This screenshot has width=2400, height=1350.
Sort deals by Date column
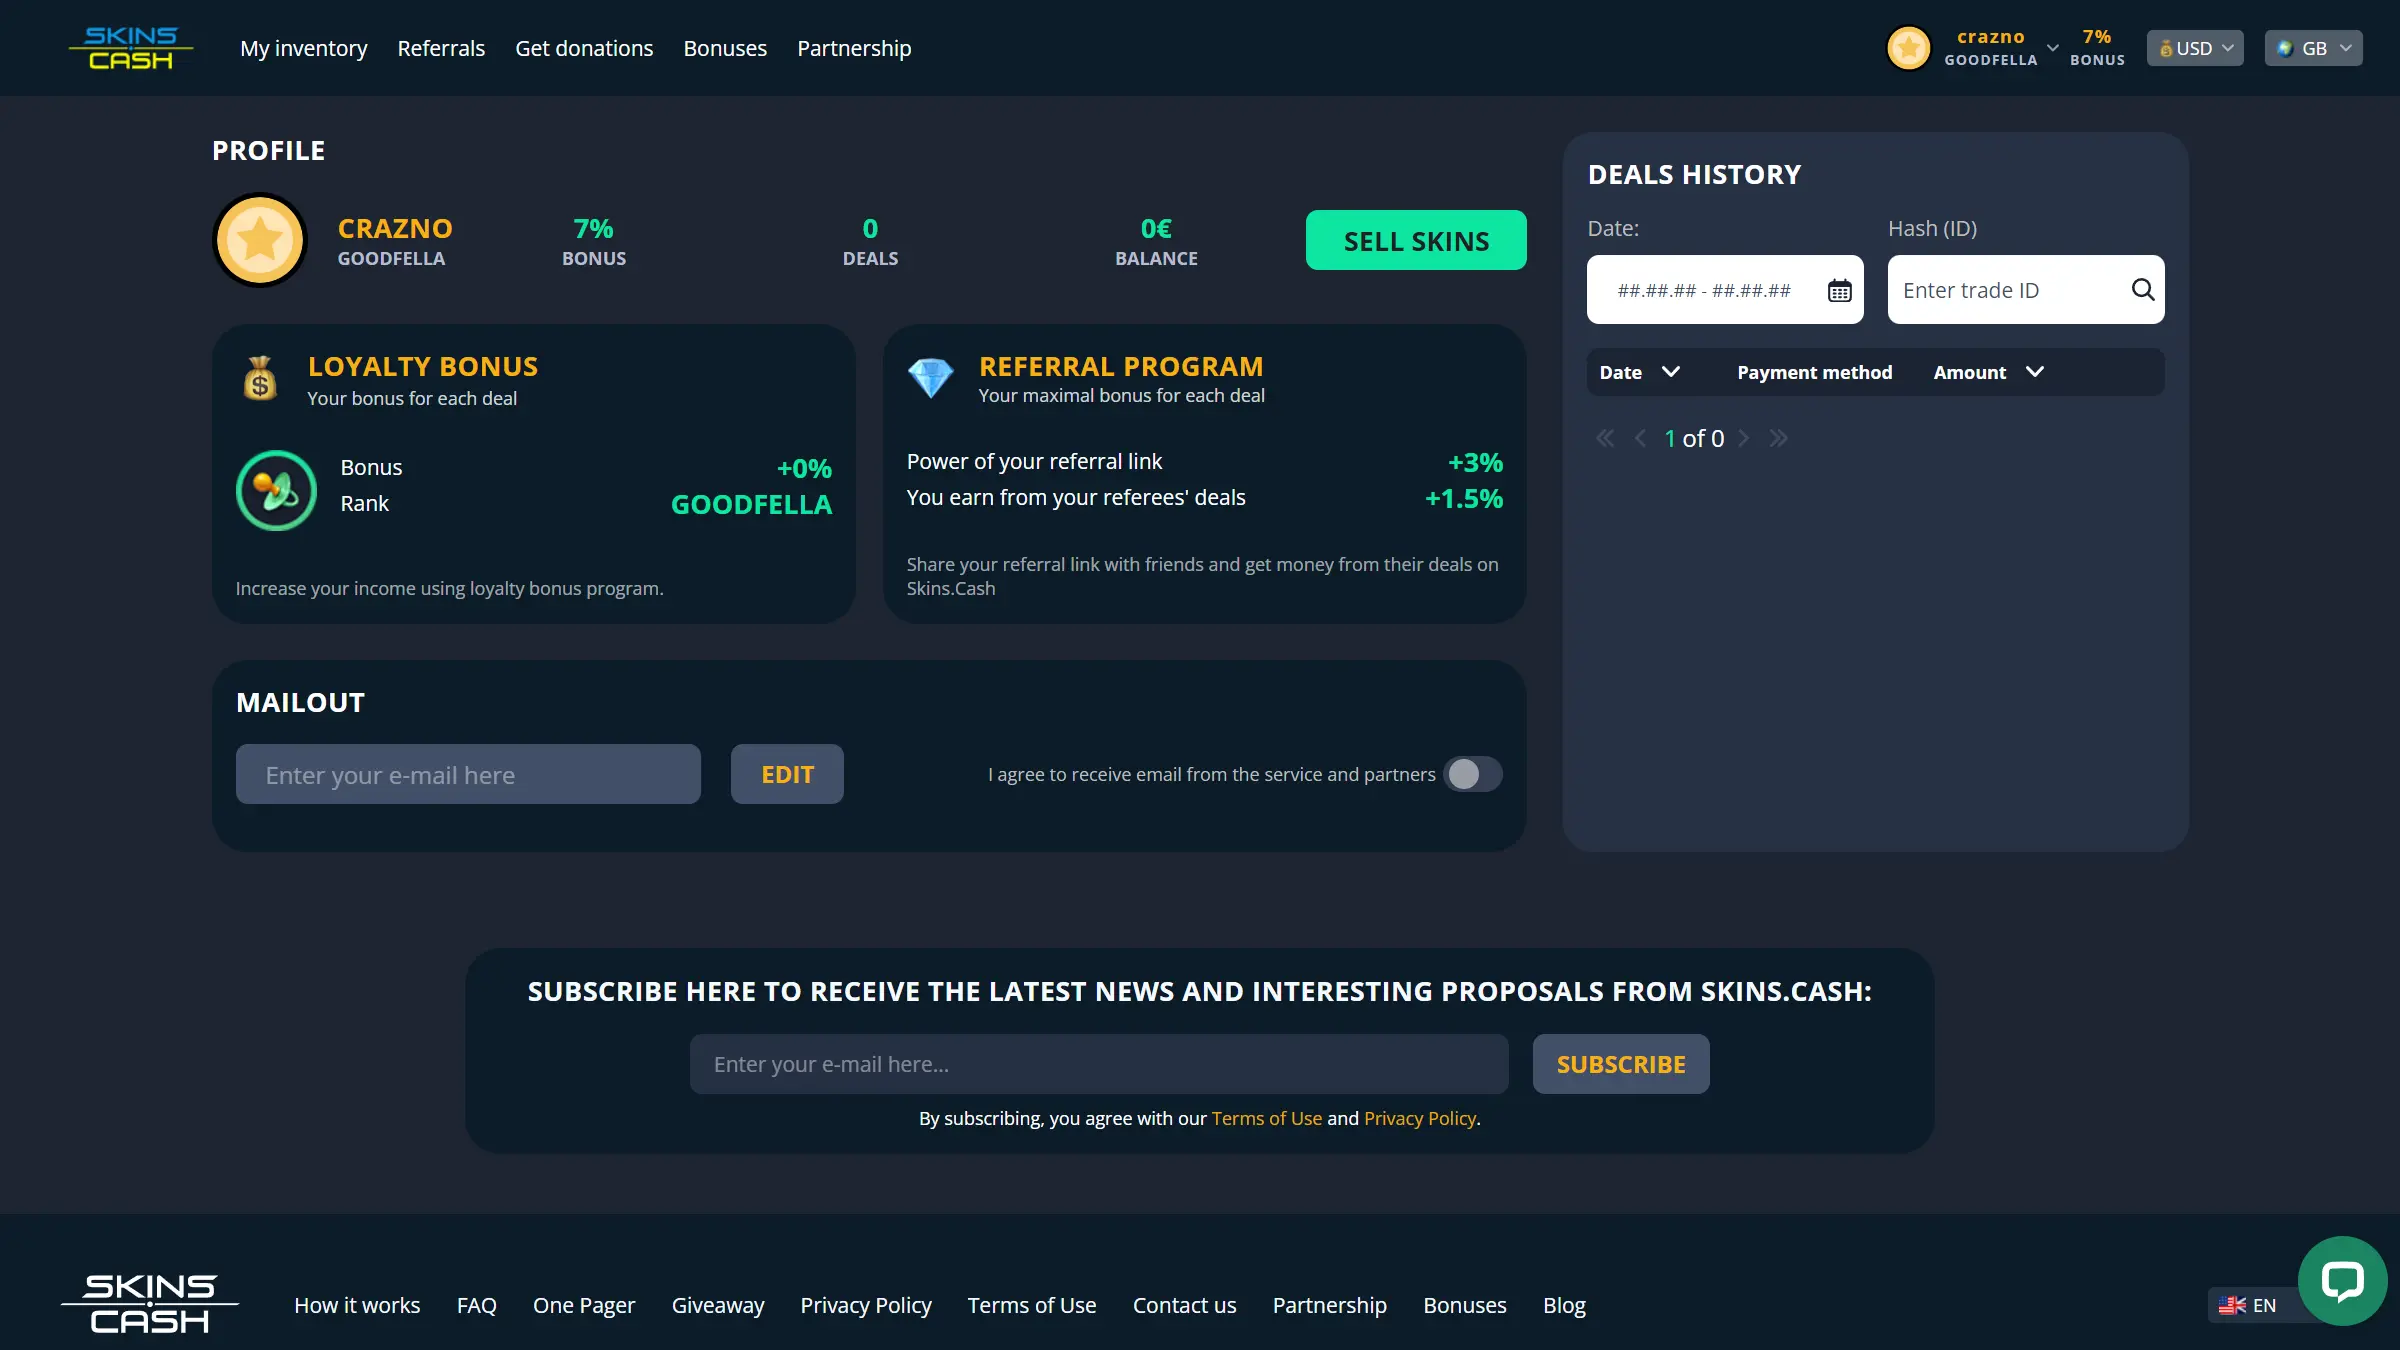(x=1639, y=372)
